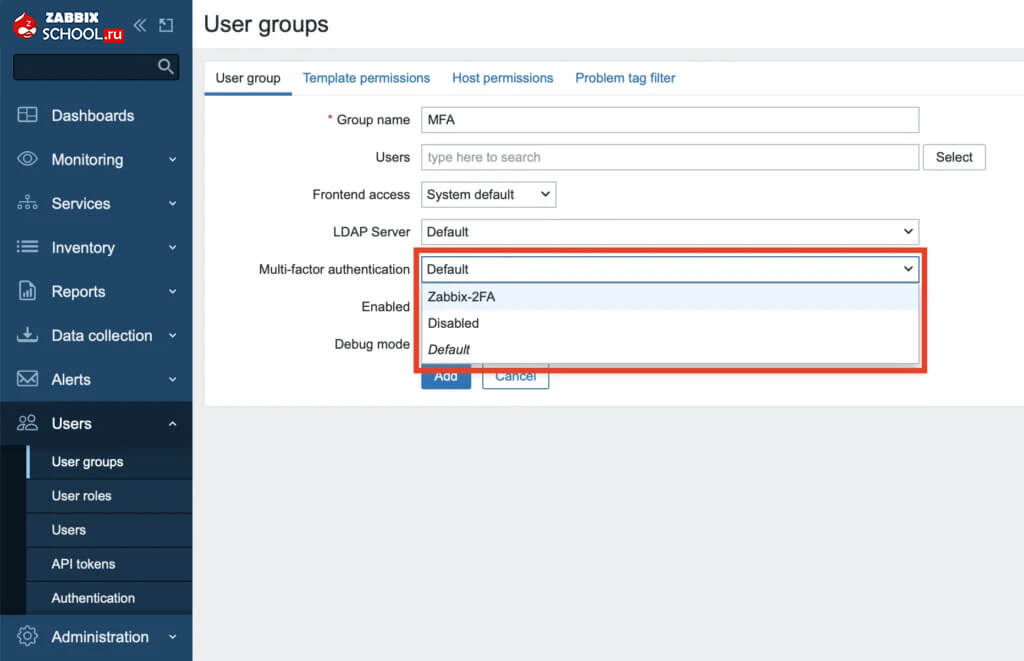Open the LDAP Server dropdown
This screenshot has height=661, width=1024.
click(670, 232)
